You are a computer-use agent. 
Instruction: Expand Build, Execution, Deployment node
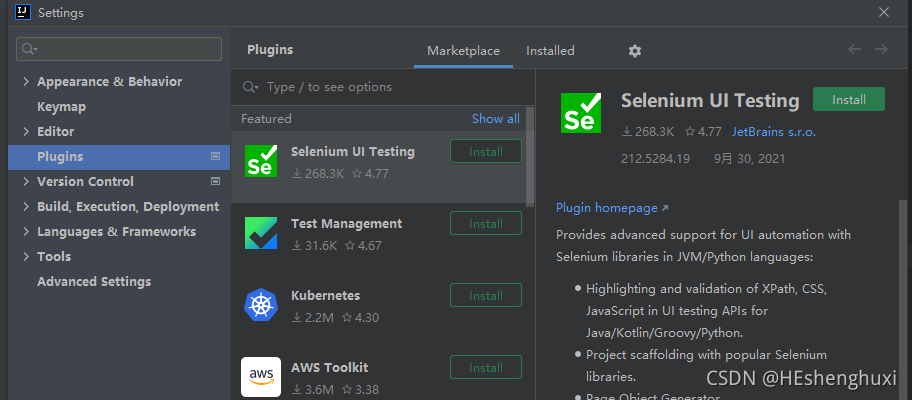click(x=26, y=206)
